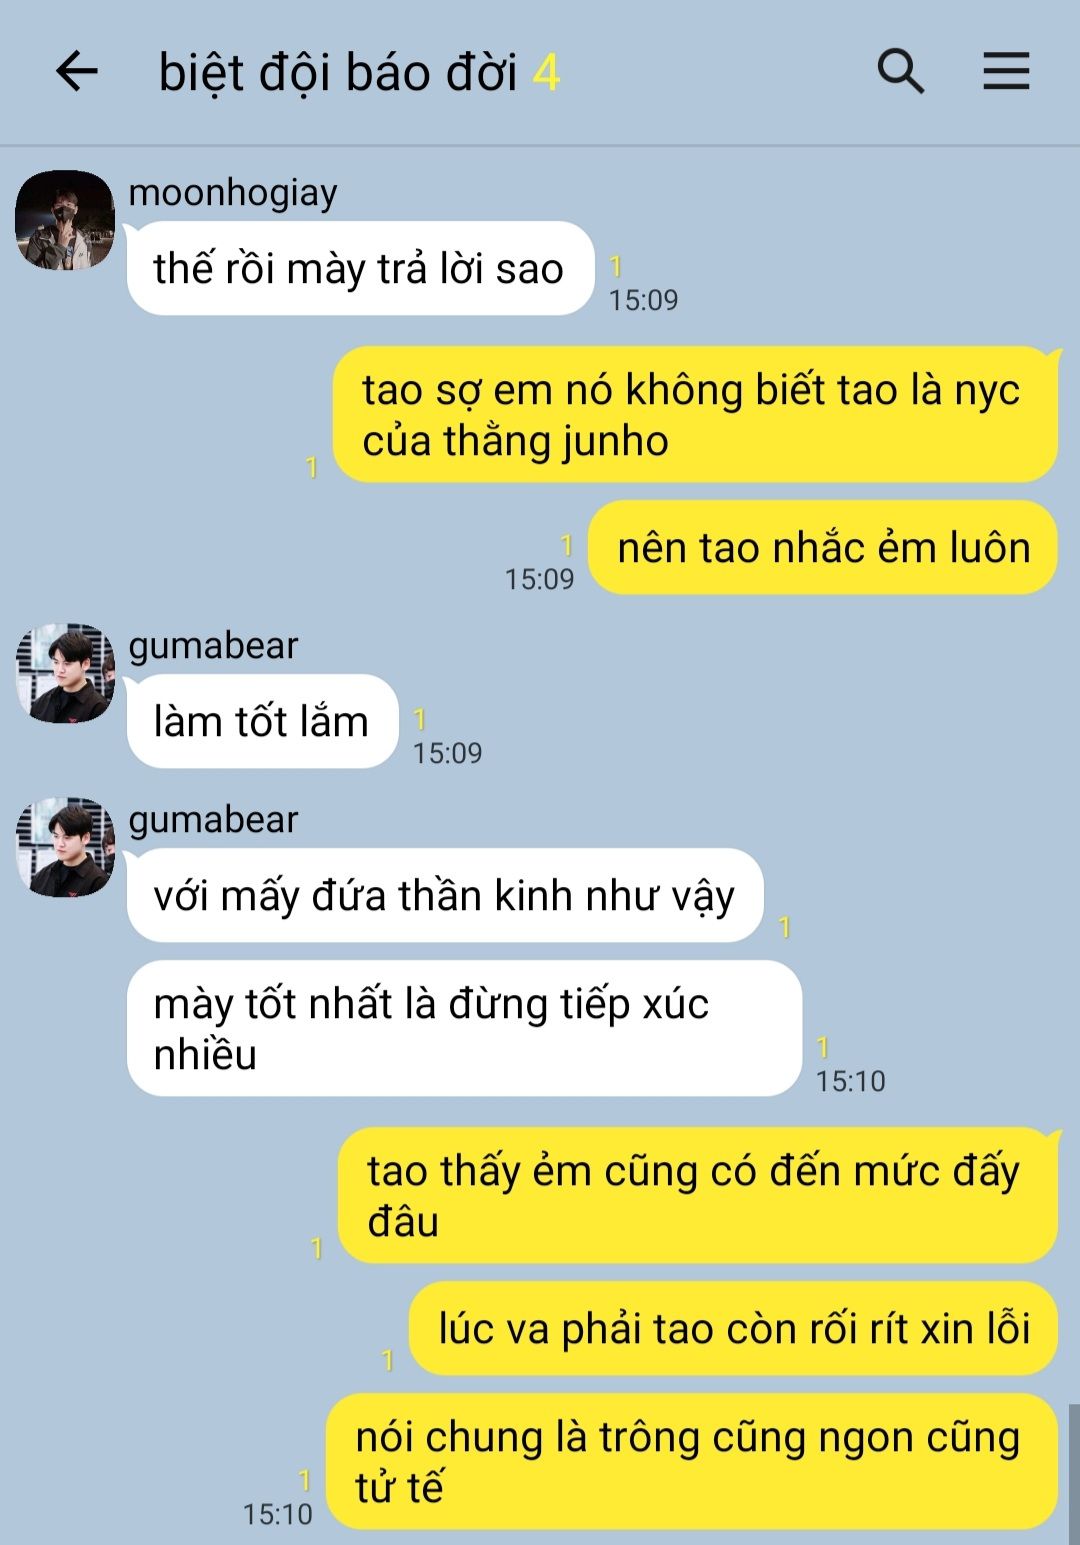The height and width of the screenshot is (1545, 1080).
Task: Tap the member count 4
Action: tap(546, 73)
